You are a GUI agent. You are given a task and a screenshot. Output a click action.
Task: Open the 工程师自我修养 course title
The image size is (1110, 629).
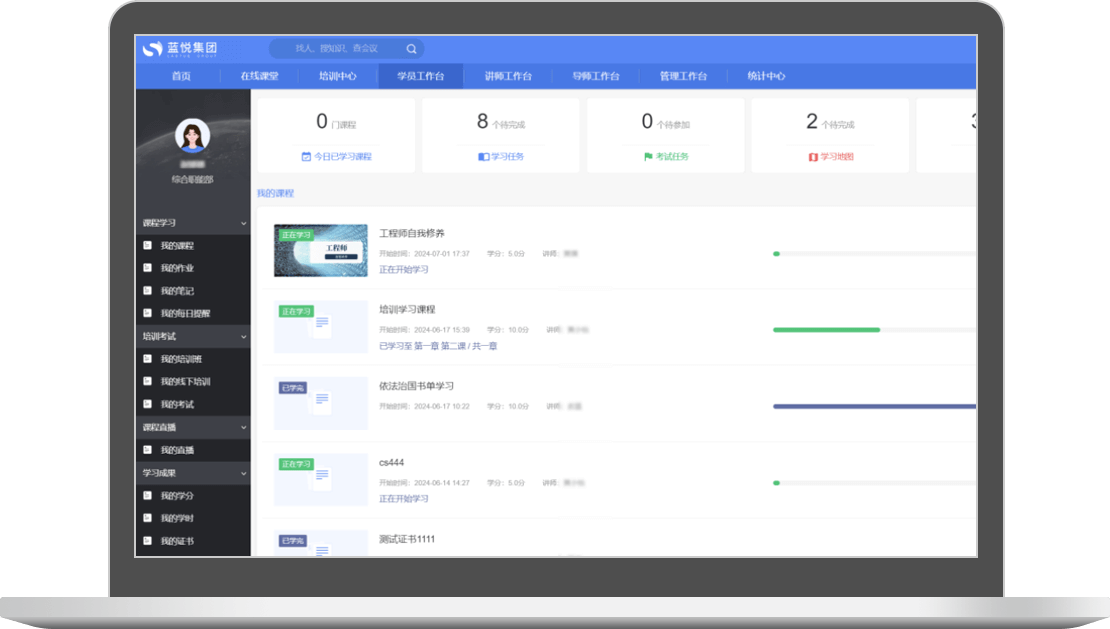click(412, 233)
